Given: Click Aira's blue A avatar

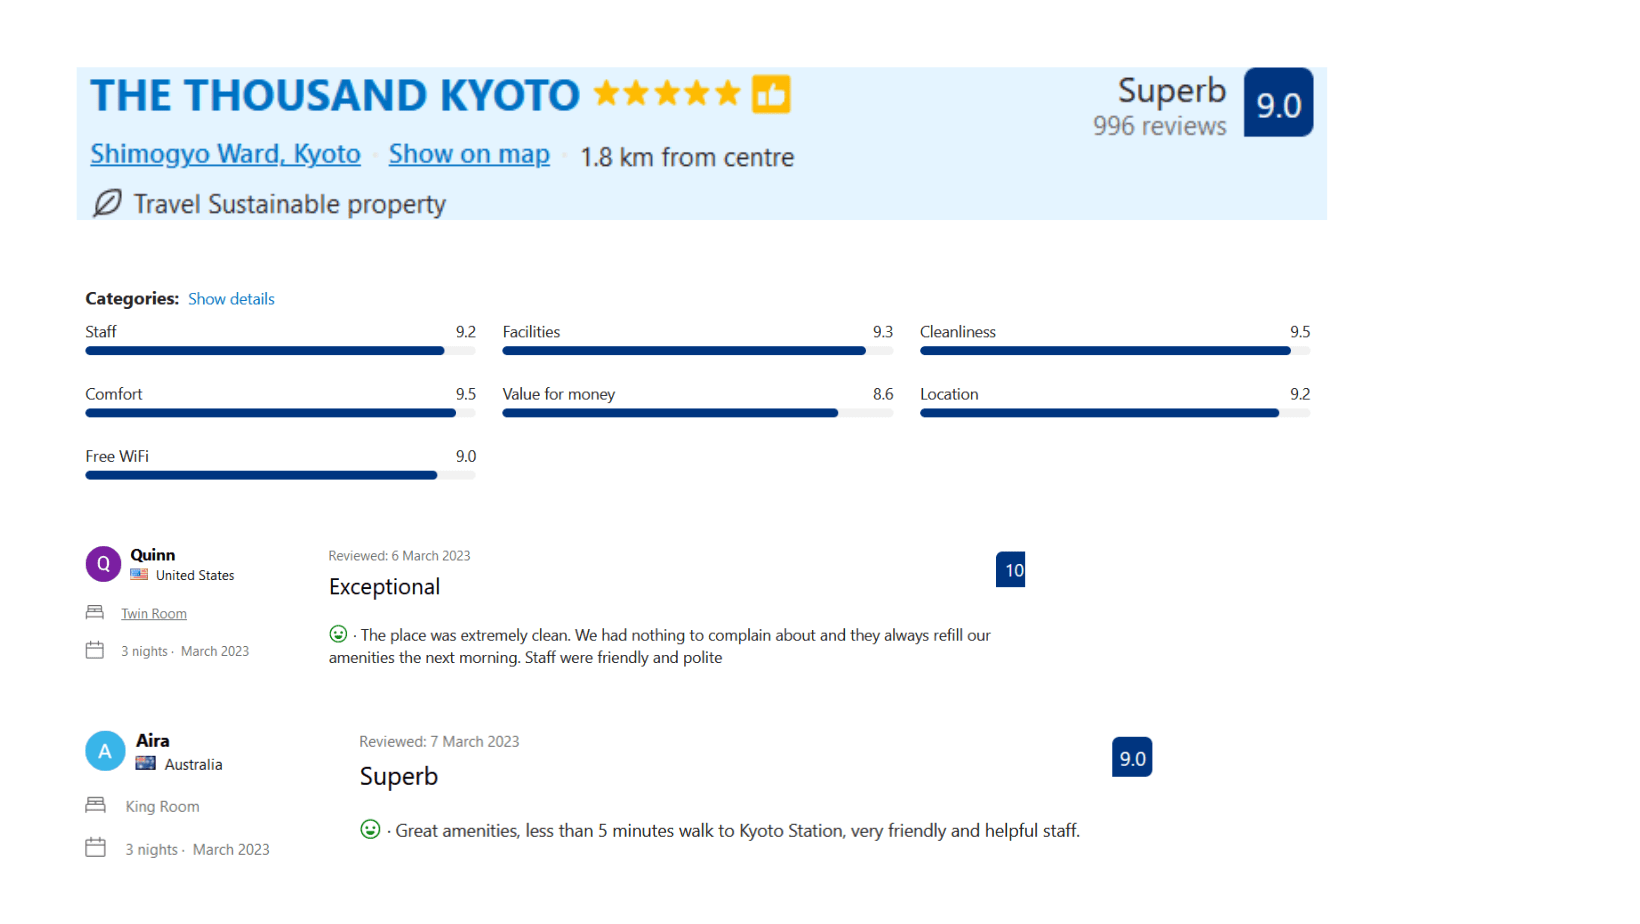Looking at the screenshot, I should pos(105,751).
